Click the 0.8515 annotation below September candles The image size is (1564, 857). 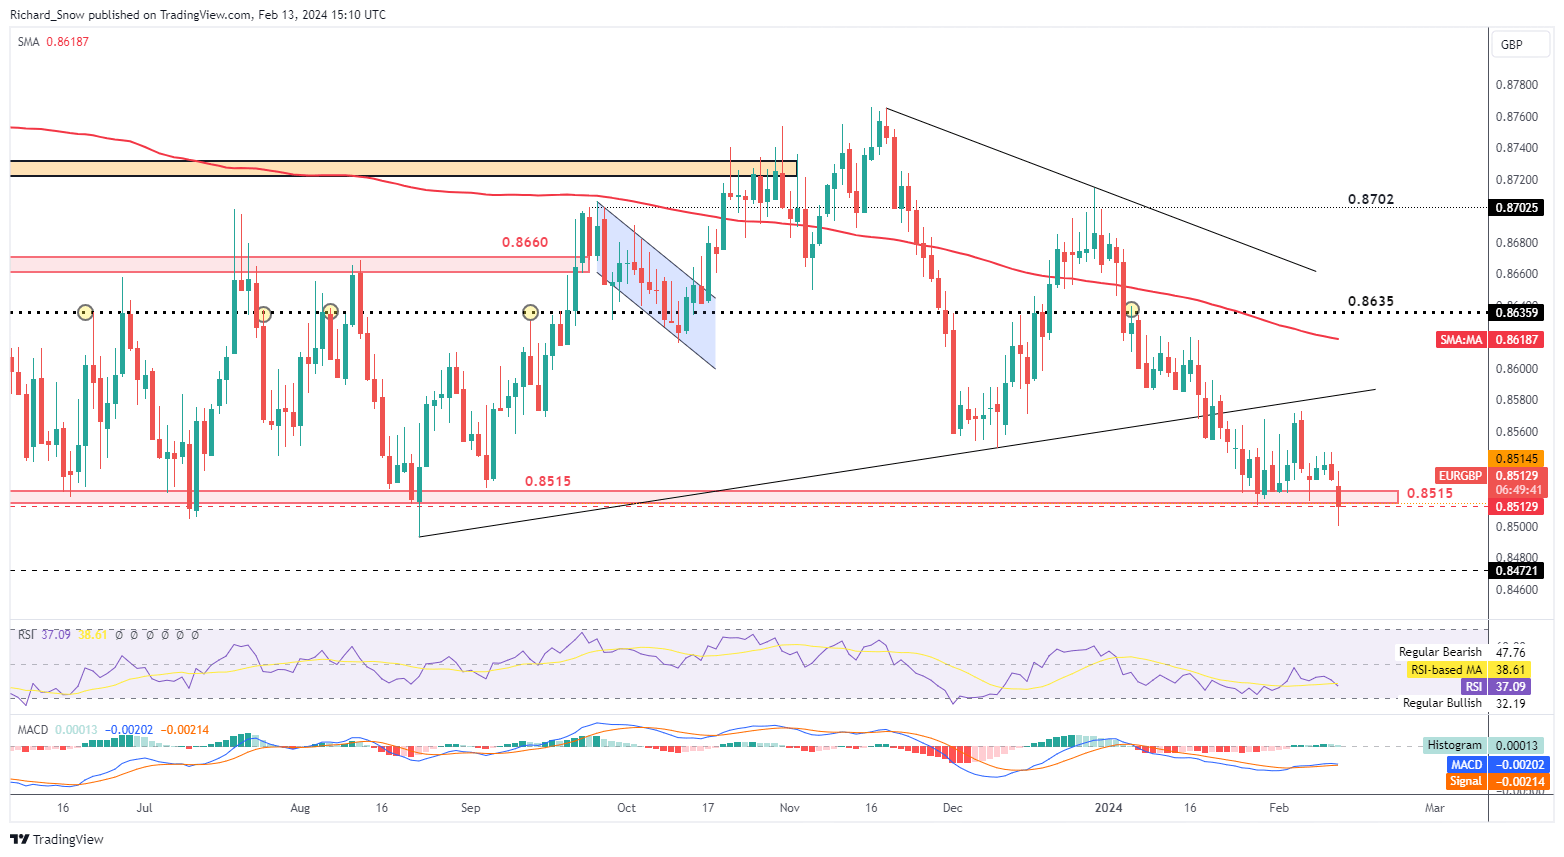tap(548, 481)
